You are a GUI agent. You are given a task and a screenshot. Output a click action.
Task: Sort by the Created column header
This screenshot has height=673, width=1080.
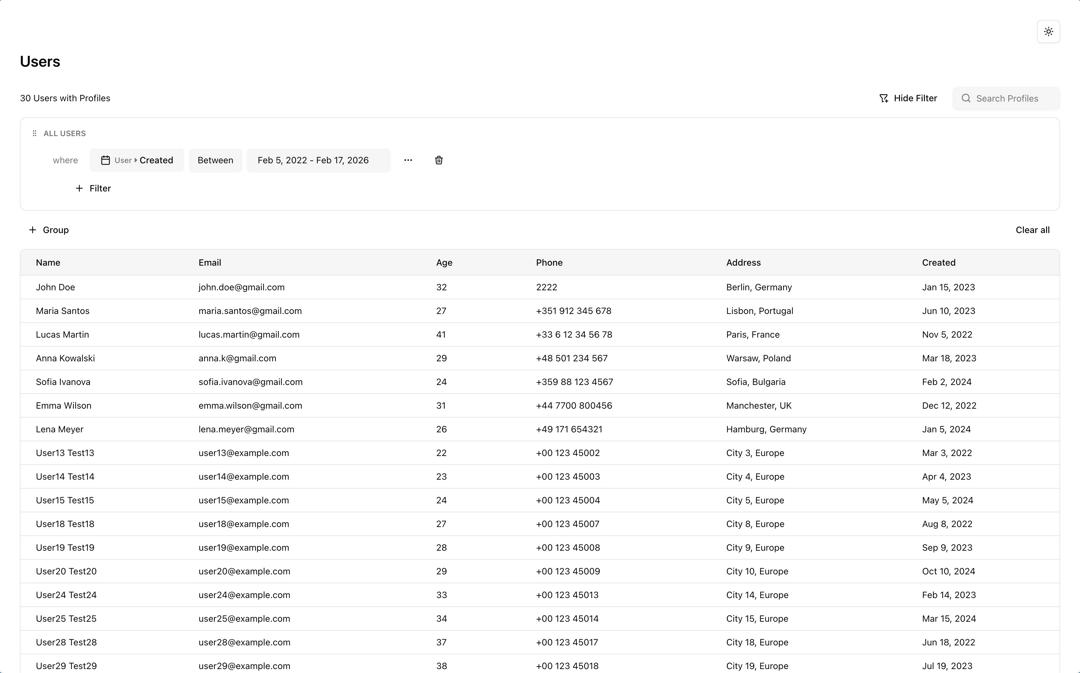[x=938, y=262]
